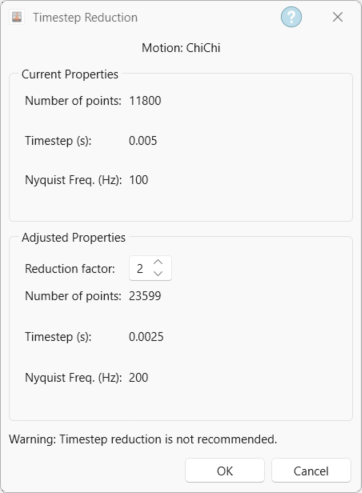Click the current Nyquist frequency value 100

[139, 180]
